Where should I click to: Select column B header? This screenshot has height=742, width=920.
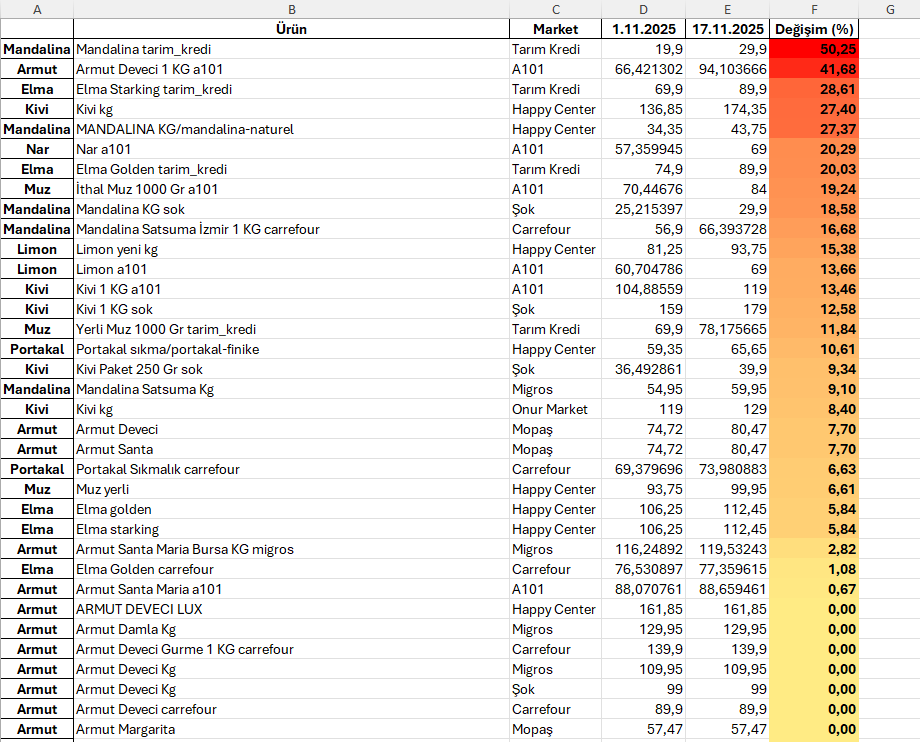click(292, 9)
